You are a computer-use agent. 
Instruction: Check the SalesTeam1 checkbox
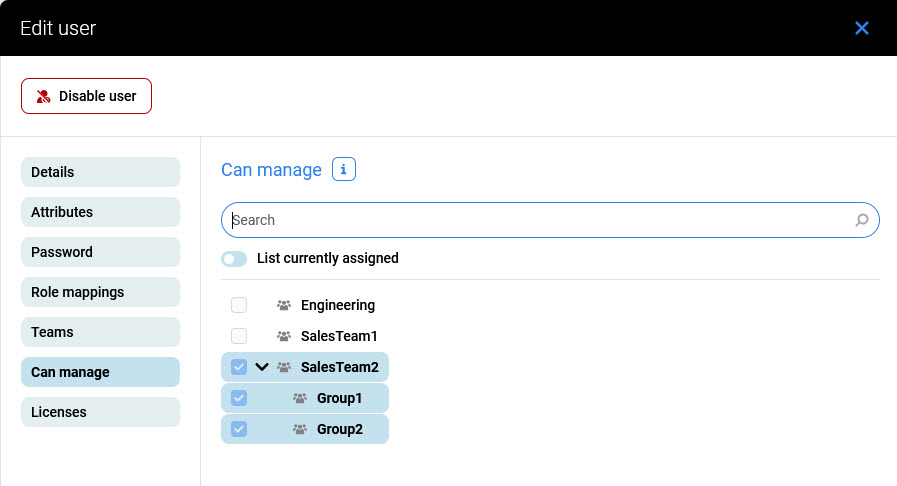point(239,336)
